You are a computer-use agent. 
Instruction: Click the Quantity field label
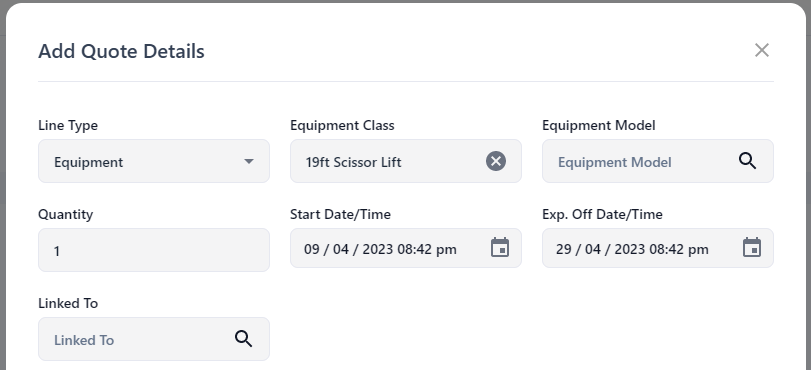(66, 214)
